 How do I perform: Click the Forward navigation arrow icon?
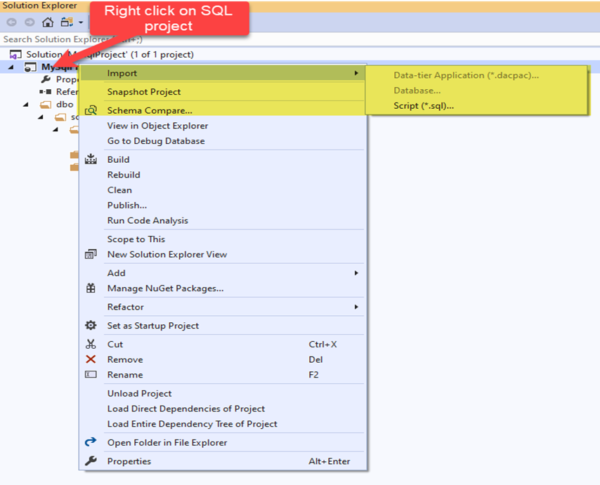point(29,22)
